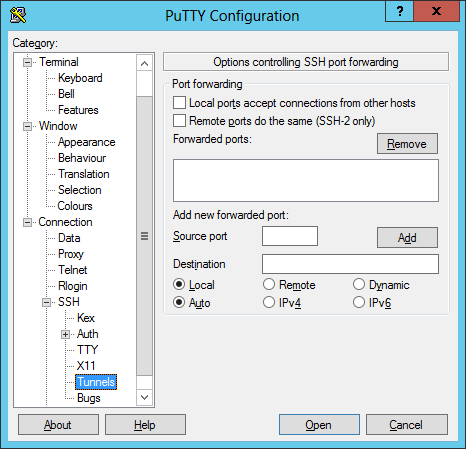Click the category list scroll down arrow
Image resolution: width=466 pixels, height=449 pixels.
pyautogui.click(x=144, y=397)
